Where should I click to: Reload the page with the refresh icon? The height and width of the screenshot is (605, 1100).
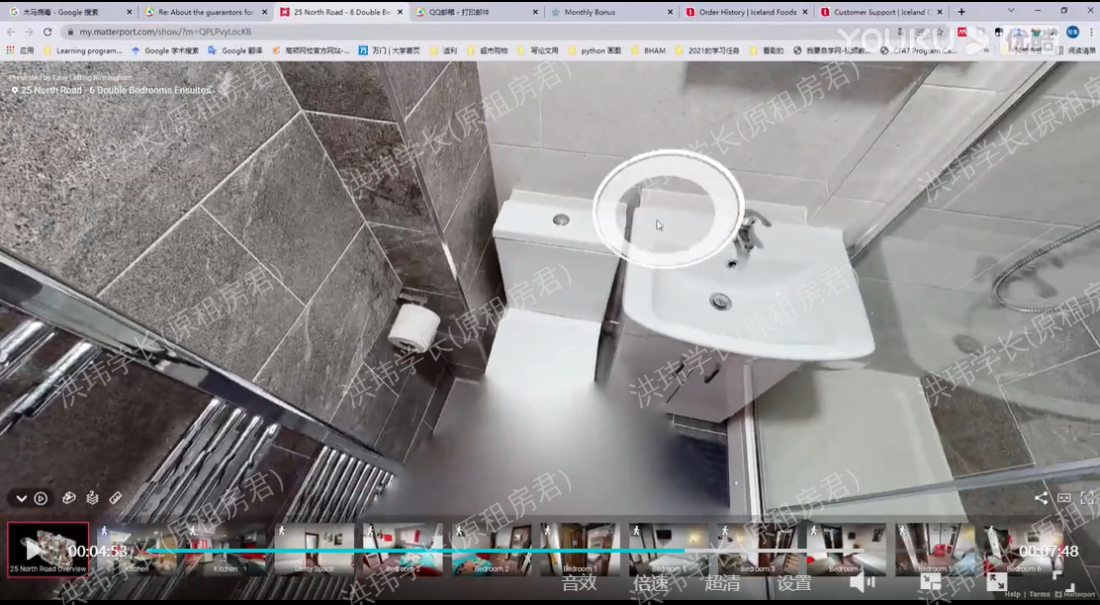point(47,32)
